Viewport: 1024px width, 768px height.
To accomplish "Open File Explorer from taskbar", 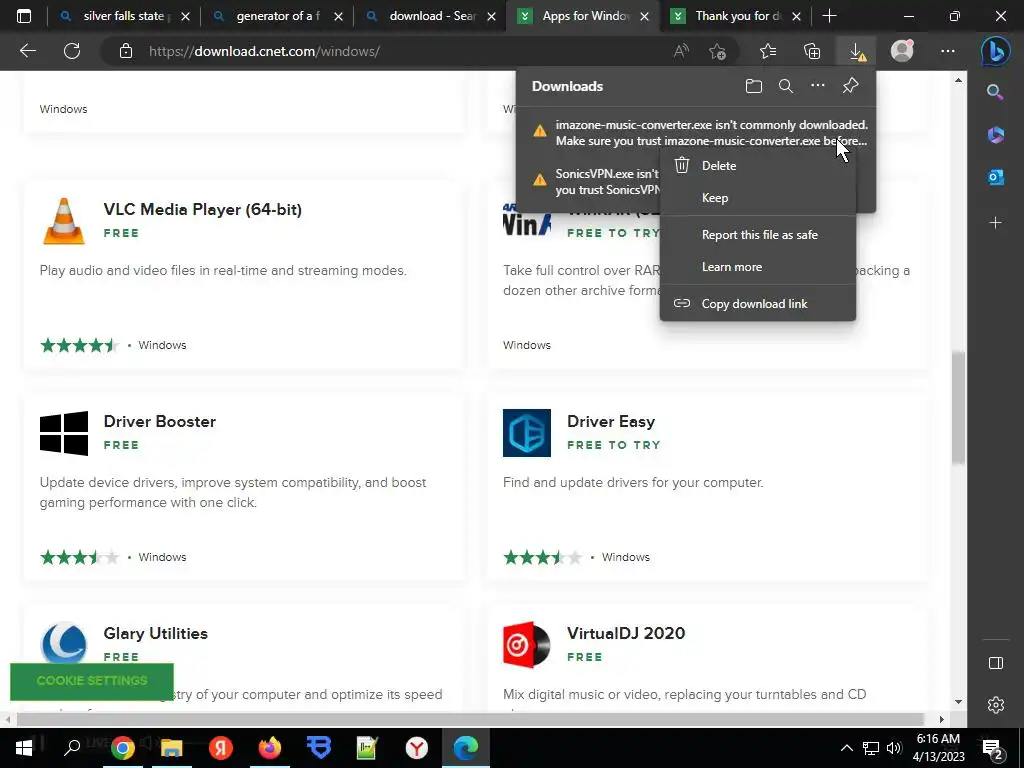I will pos(171,748).
